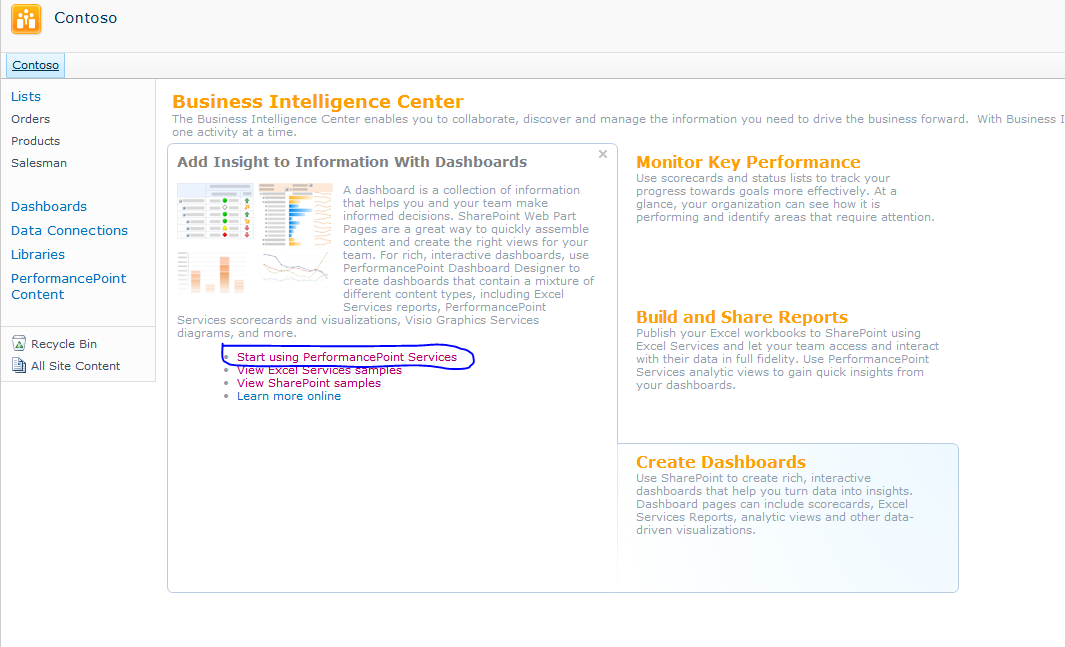Open Libraries in the sidebar

tap(38, 255)
